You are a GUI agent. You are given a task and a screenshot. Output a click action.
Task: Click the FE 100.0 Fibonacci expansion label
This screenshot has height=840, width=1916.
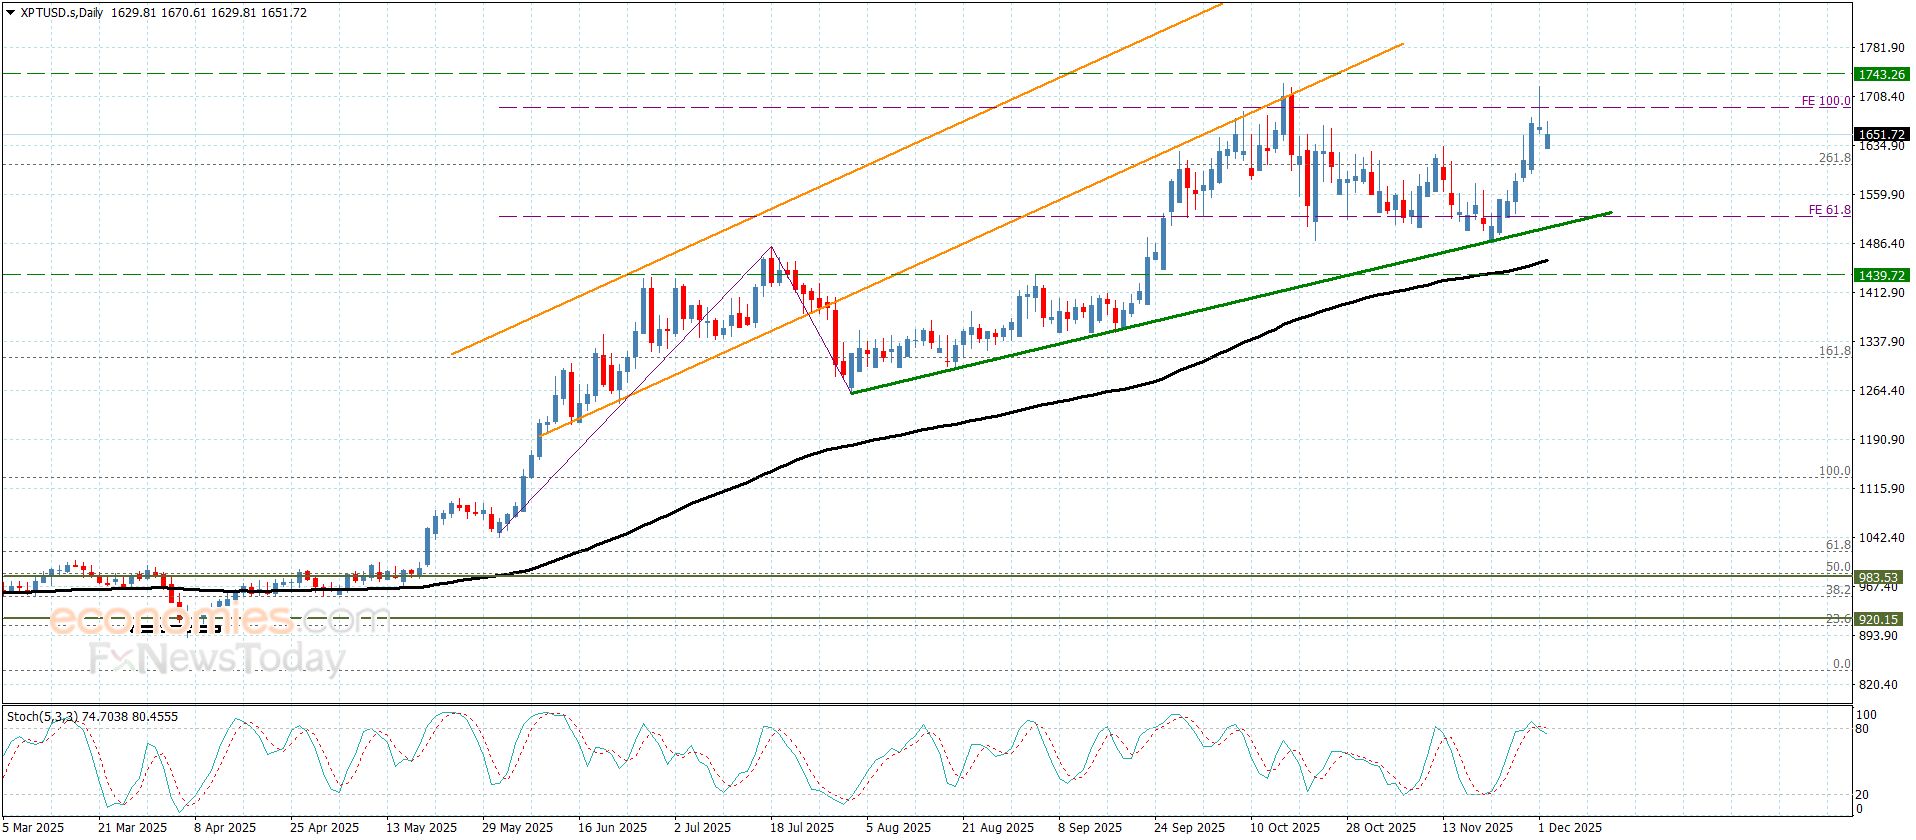[x=1825, y=101]
